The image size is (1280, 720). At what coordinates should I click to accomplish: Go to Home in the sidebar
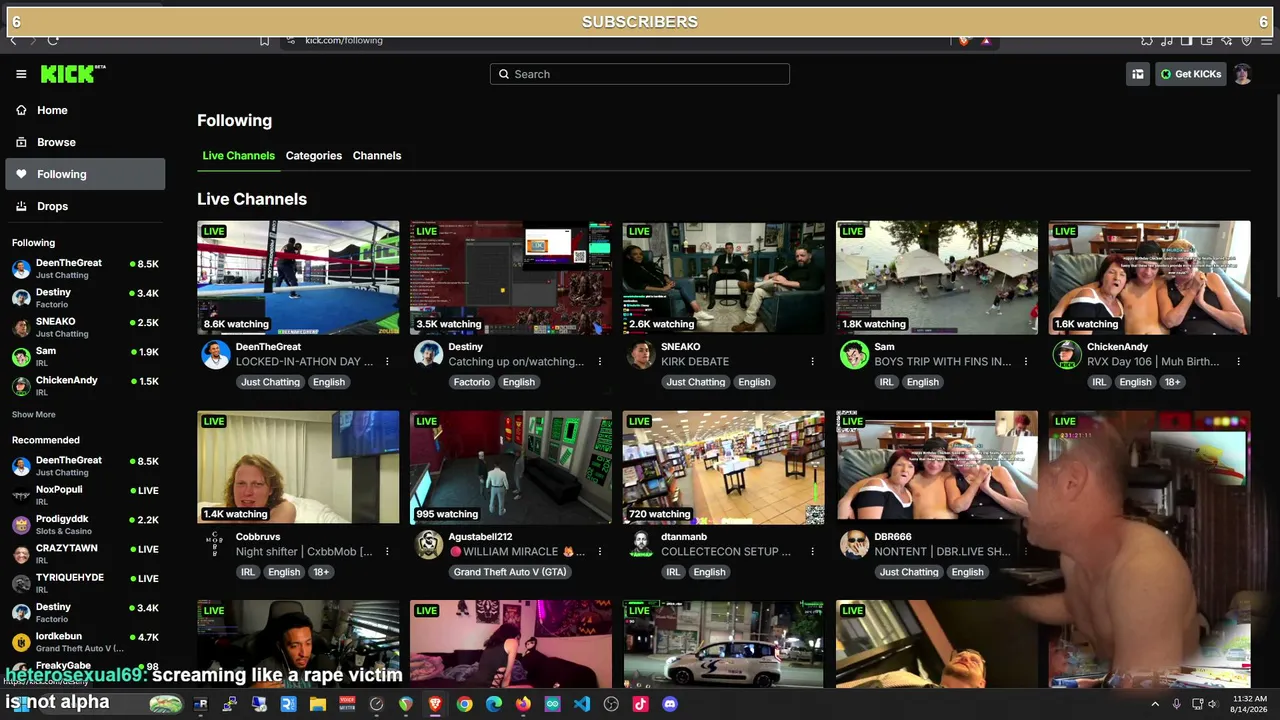(85, 110)
